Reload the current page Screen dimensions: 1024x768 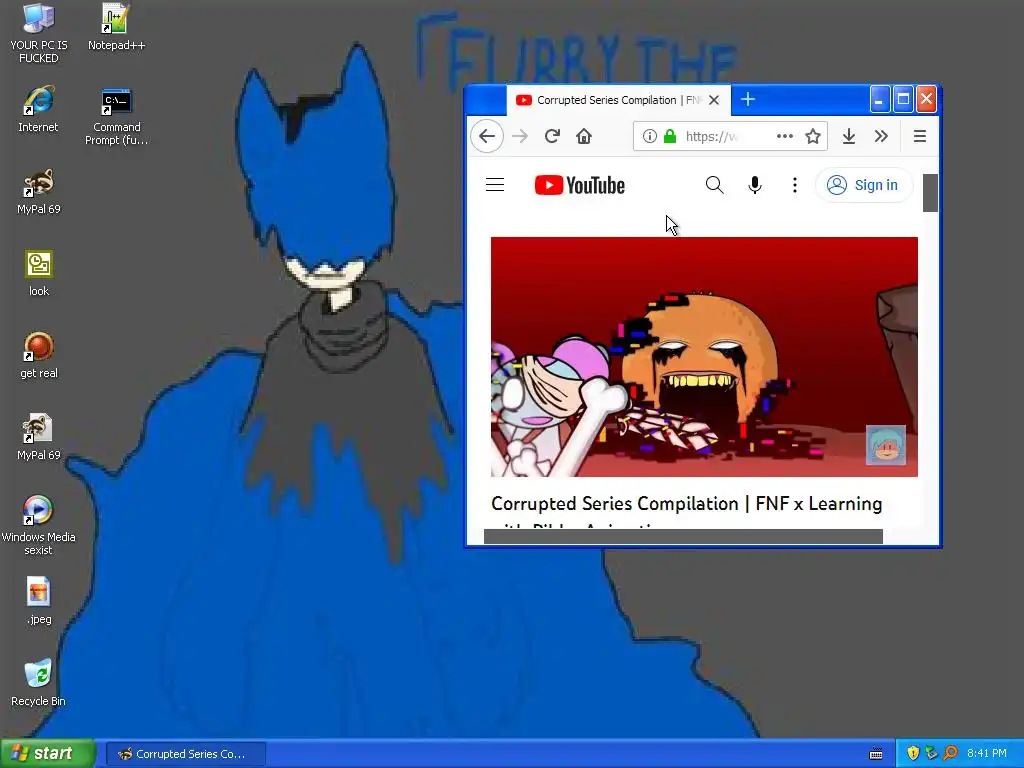[552, 136]
